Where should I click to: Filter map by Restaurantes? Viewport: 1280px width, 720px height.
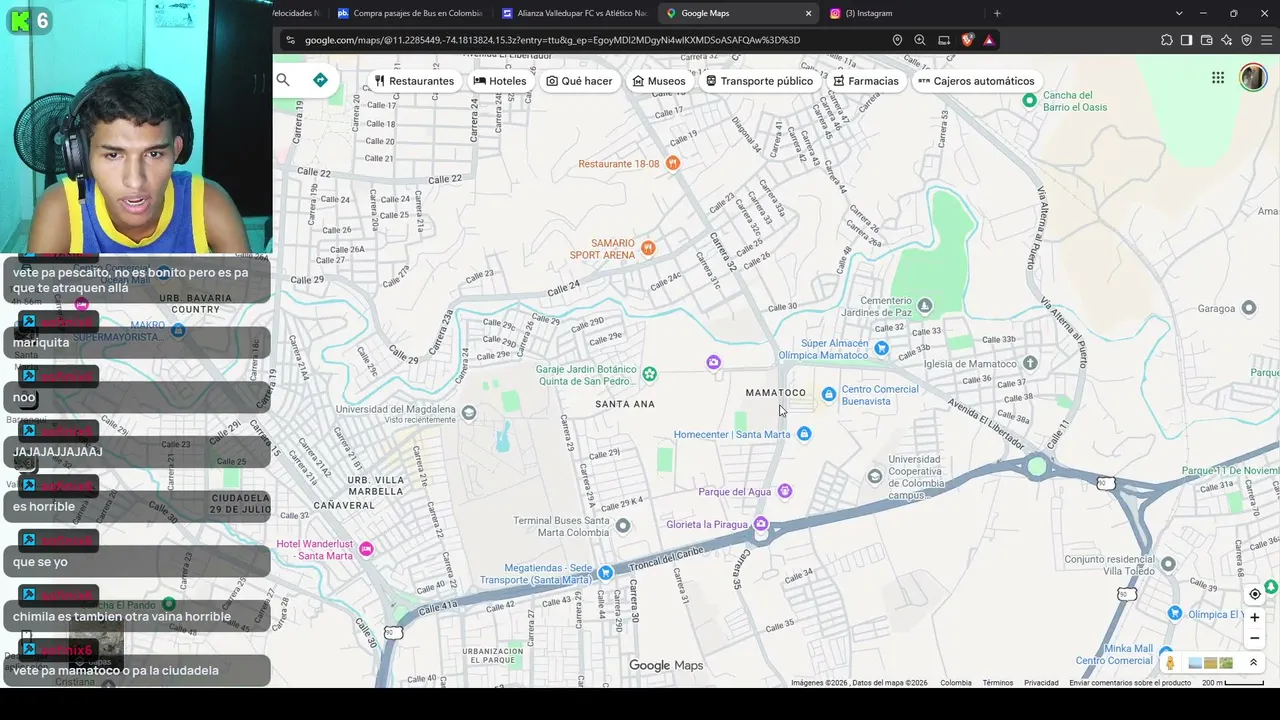414,81
